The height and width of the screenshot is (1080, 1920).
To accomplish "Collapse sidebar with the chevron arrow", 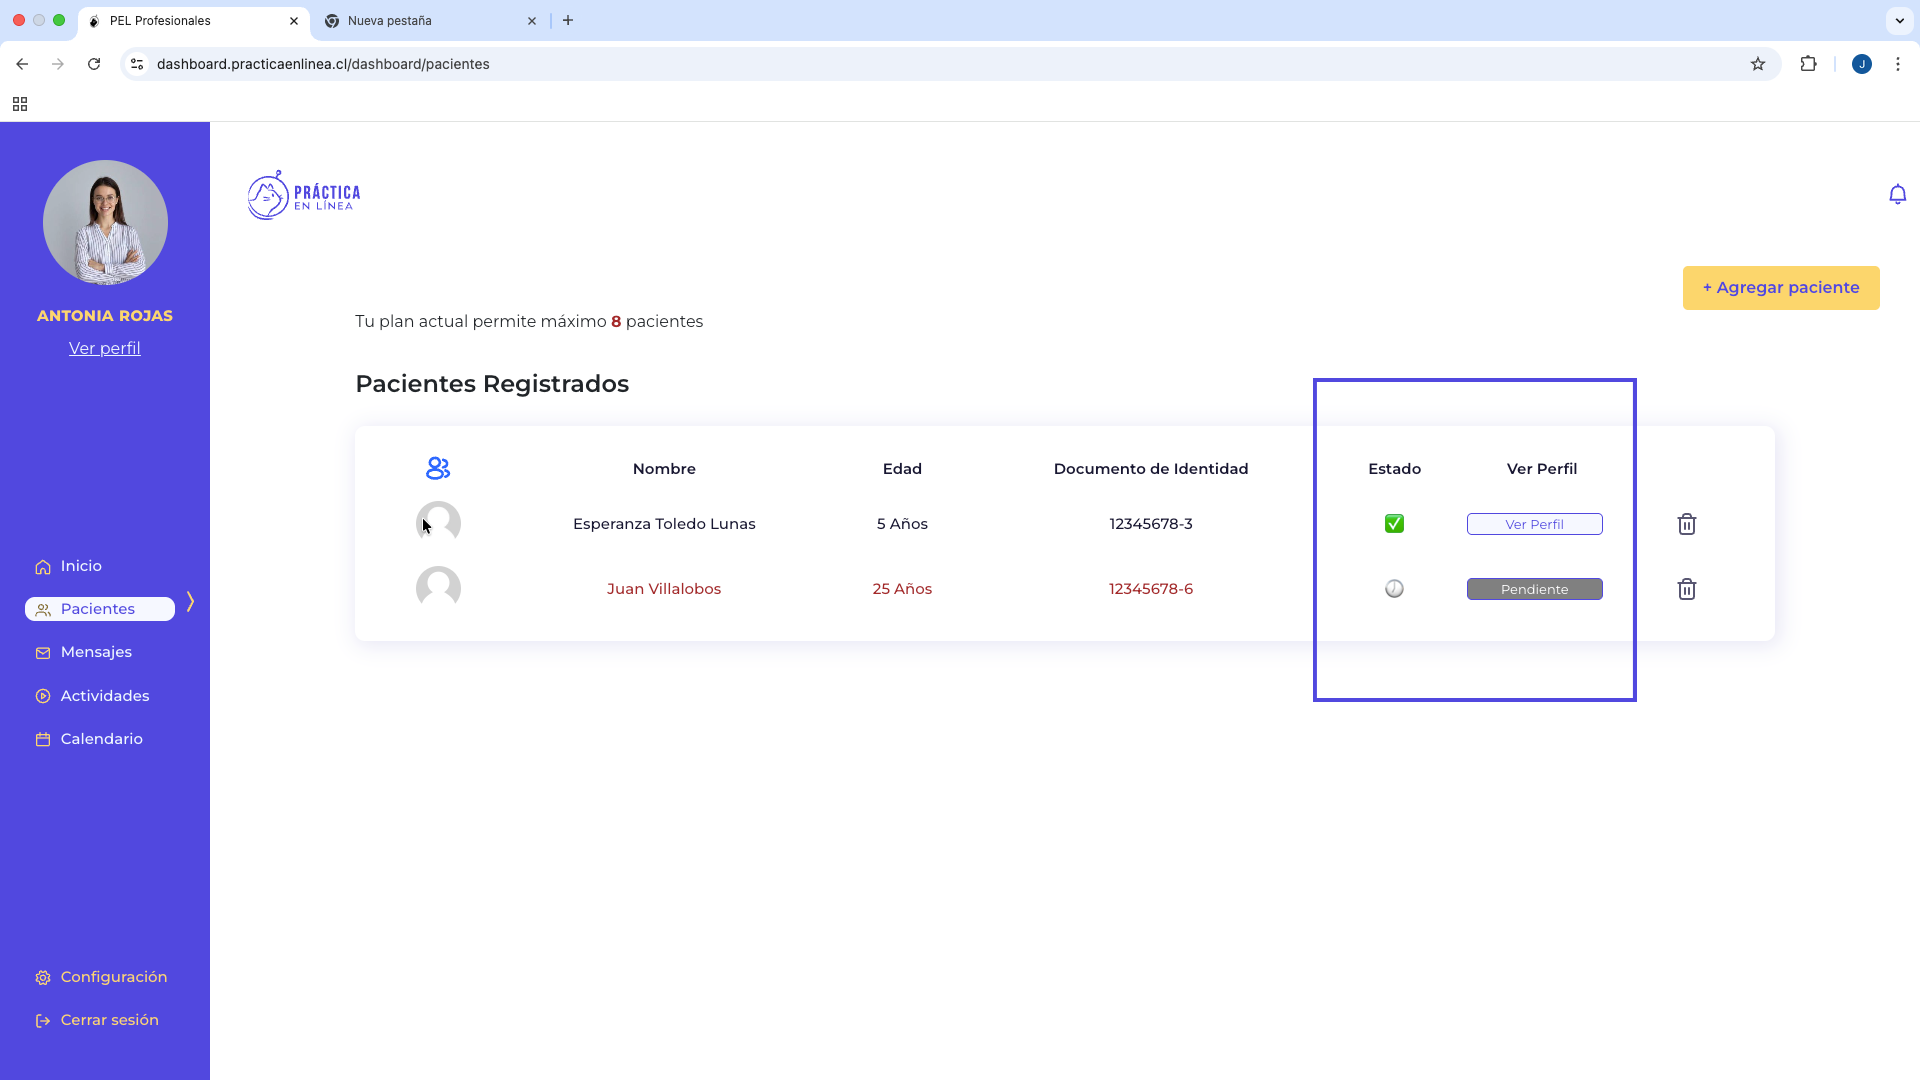I will coord(190,601).
